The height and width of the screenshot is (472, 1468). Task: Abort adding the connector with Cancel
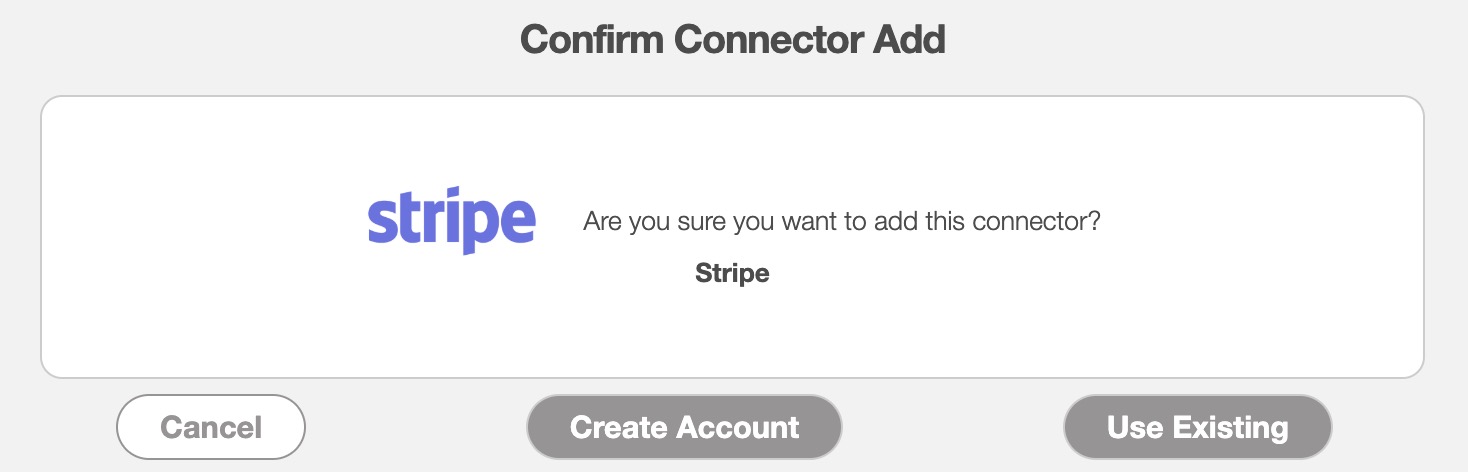click(x=211, y=427)
